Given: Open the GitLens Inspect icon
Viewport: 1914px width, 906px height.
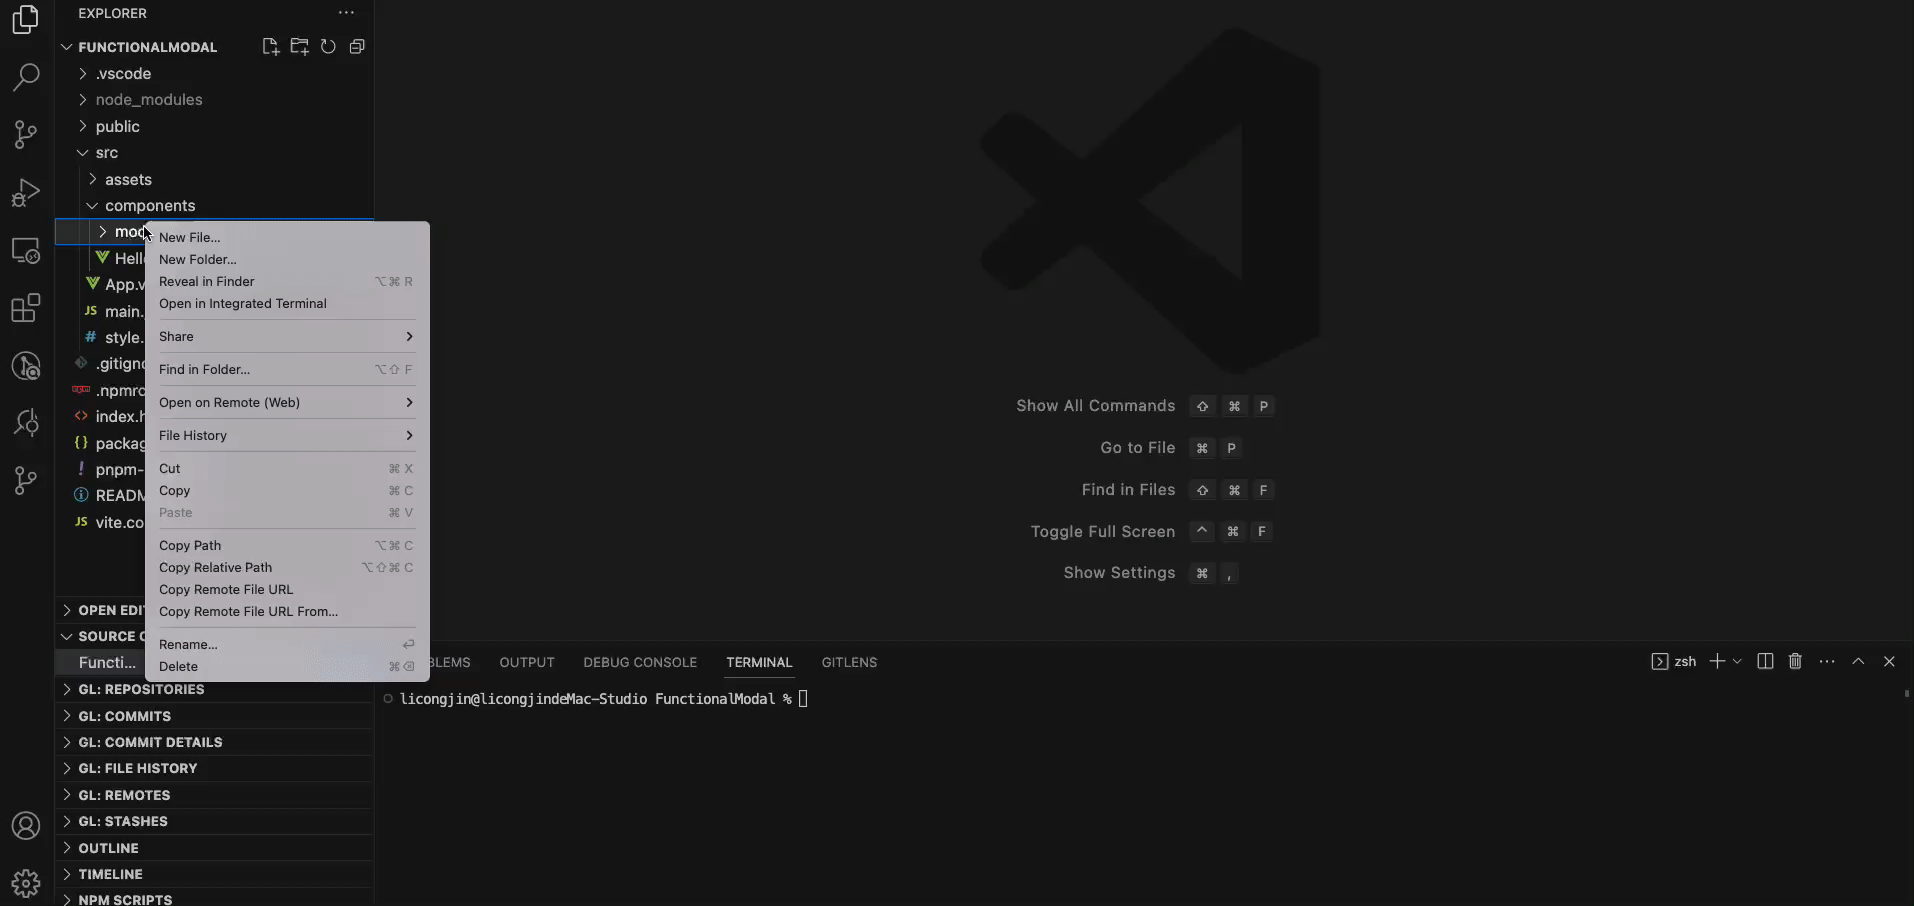Looking at the screenshot, I should tap(26, 423).
